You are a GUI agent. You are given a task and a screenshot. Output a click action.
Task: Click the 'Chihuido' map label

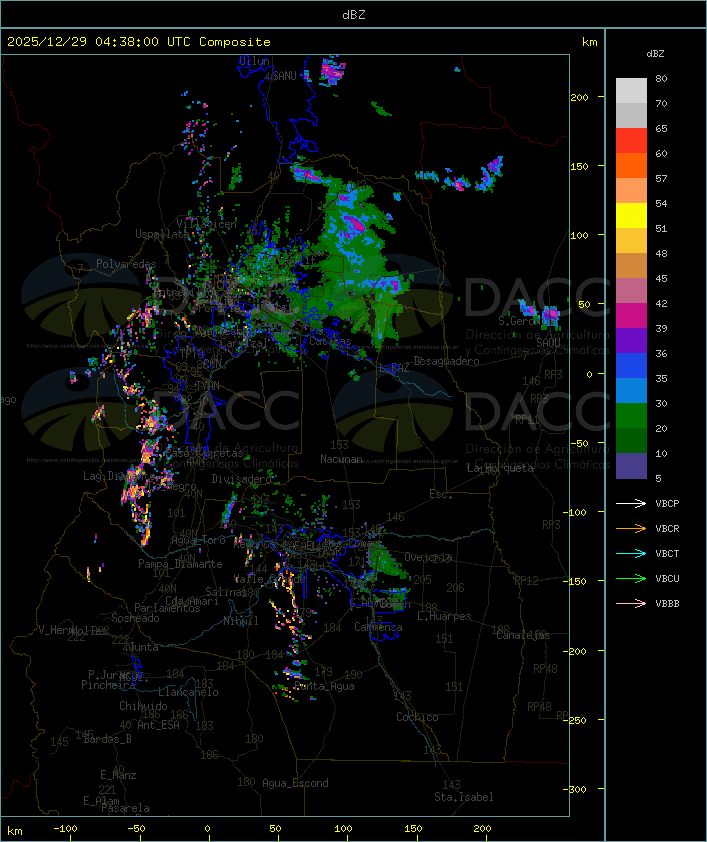click(x=143, y=706)
